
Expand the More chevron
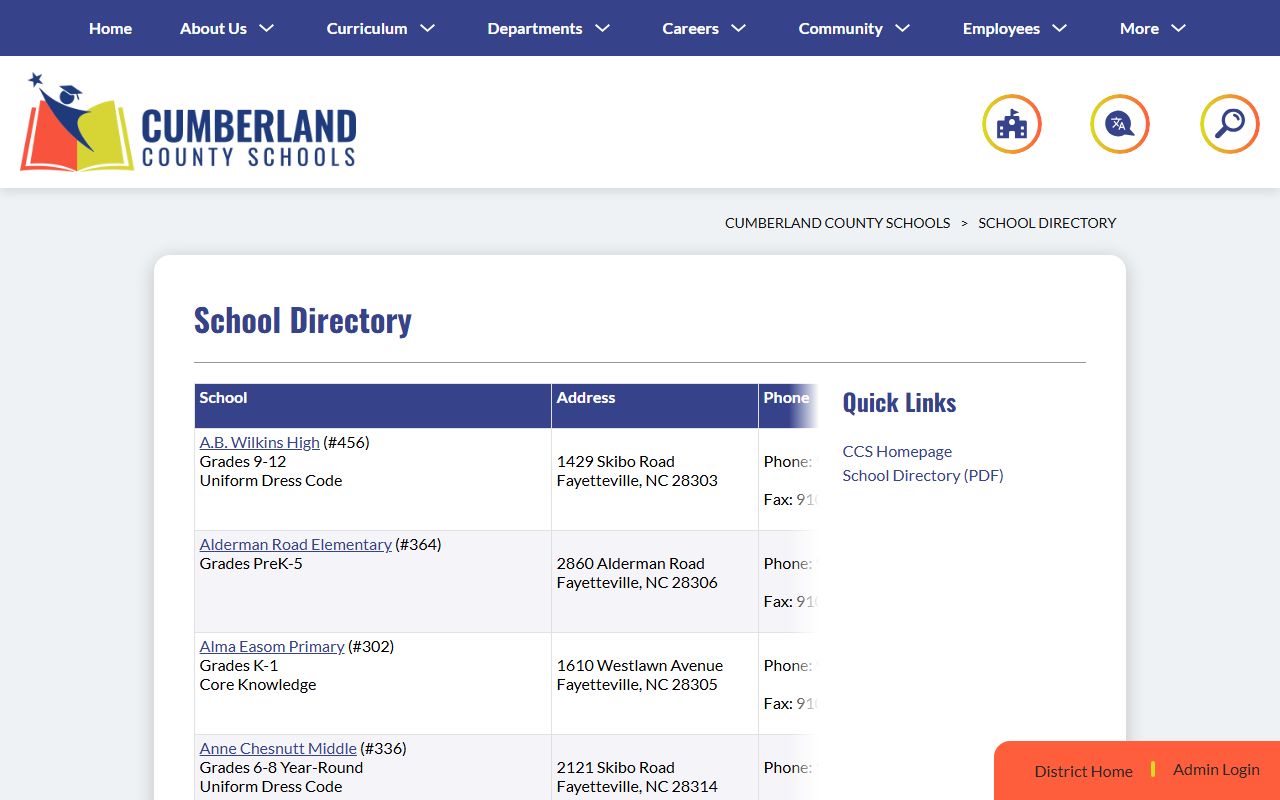(x=1179, y=28)
